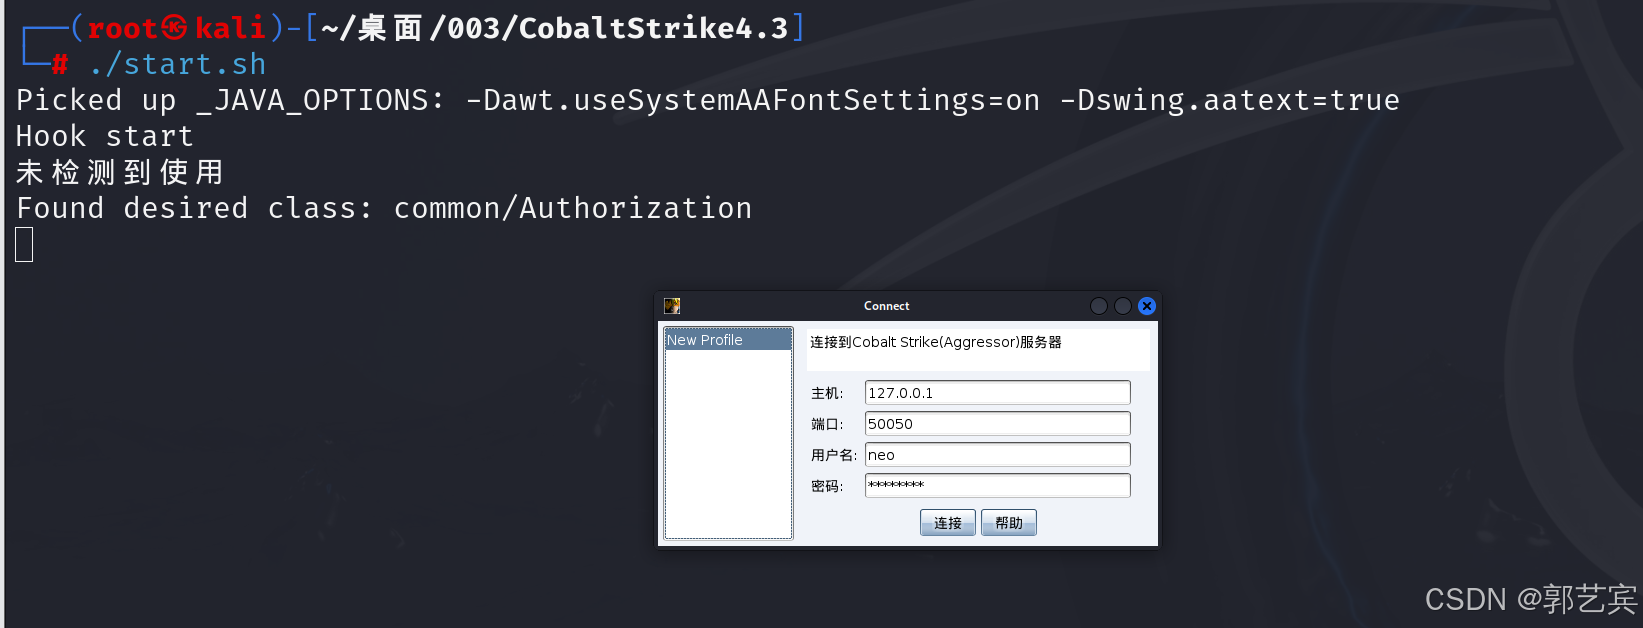Click the terminal prompt path 003/CobaltStrike4.3
Screen dimensions: 1643x628
(x=617, y=28)
